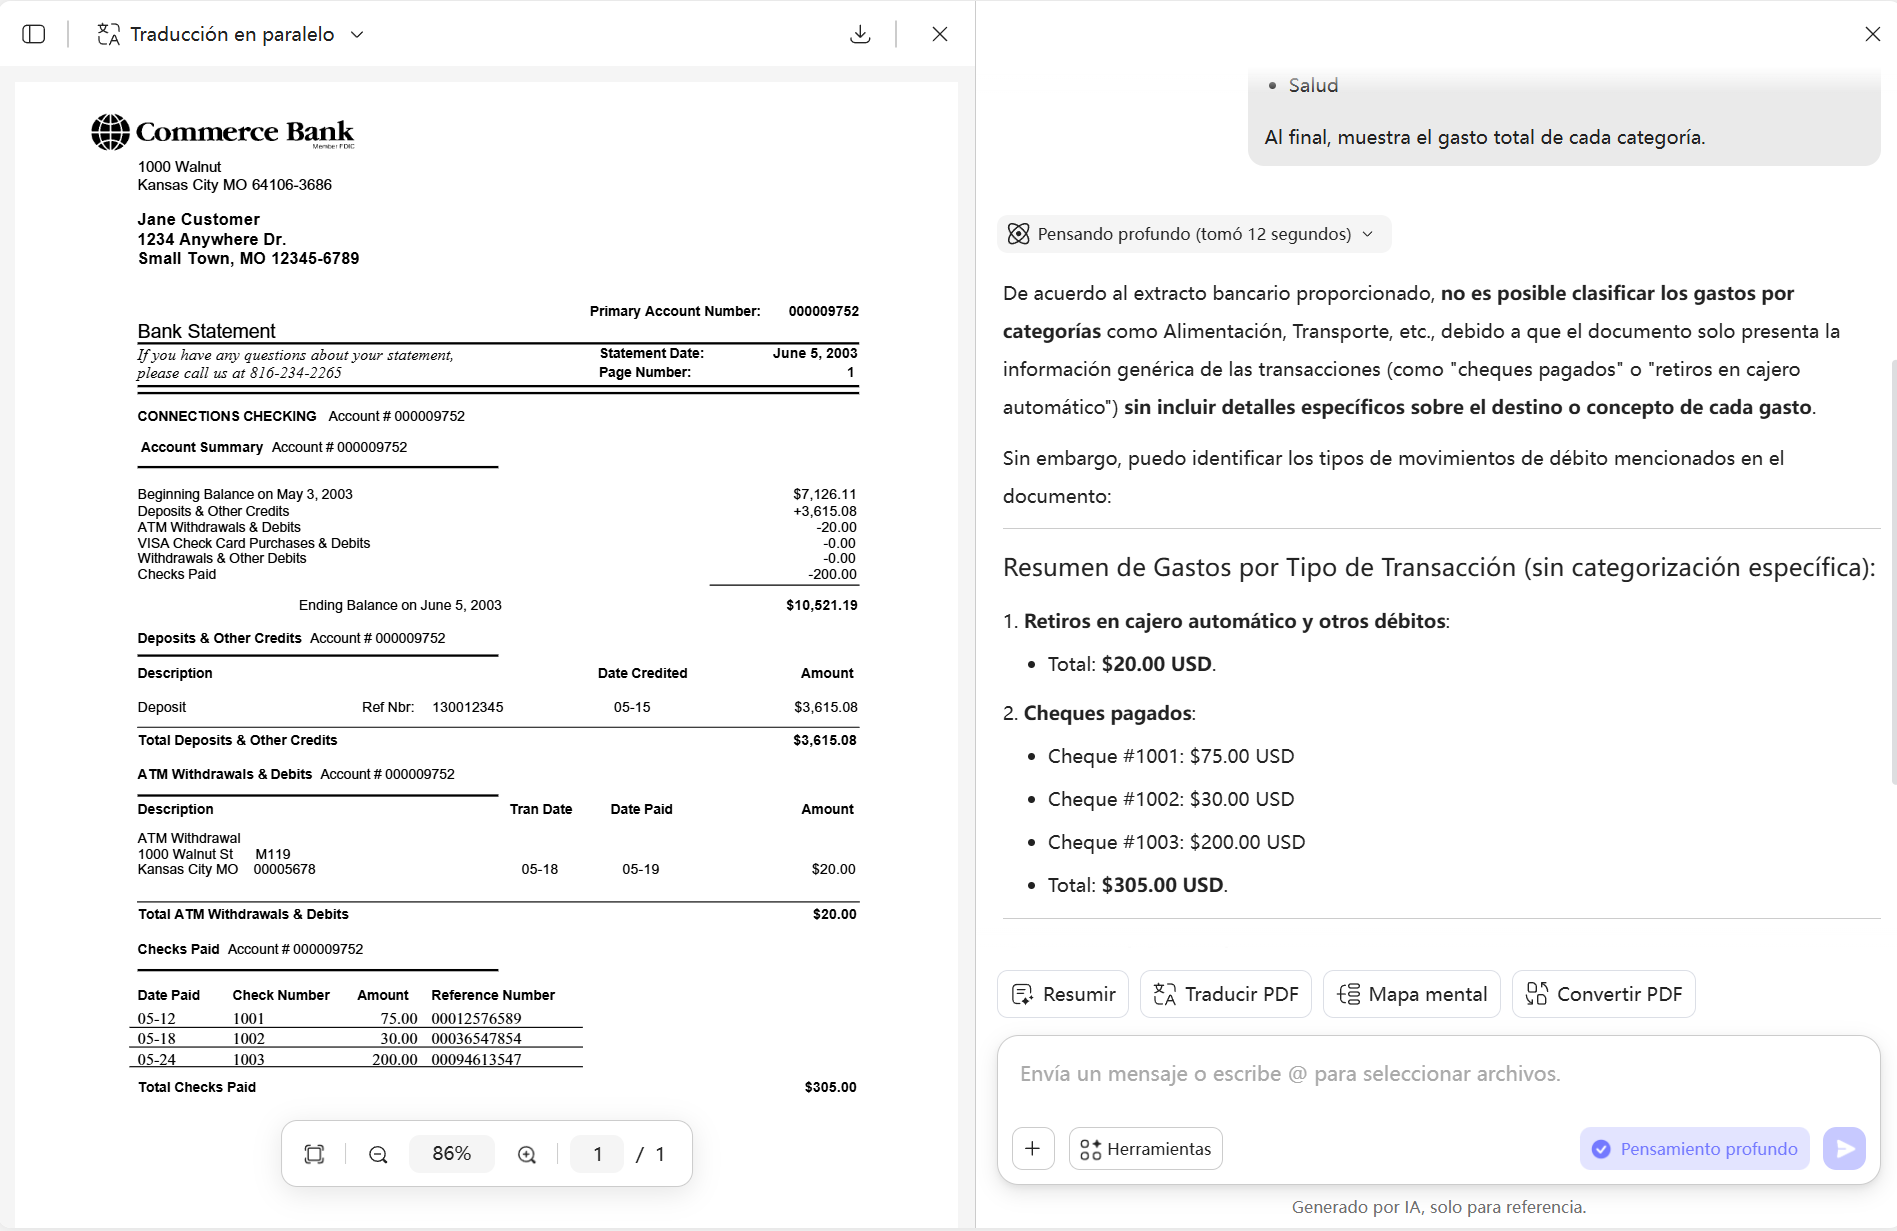Click check number 1002 in table
The height and width of the screenshot is (1231, 1897).
248,1039
